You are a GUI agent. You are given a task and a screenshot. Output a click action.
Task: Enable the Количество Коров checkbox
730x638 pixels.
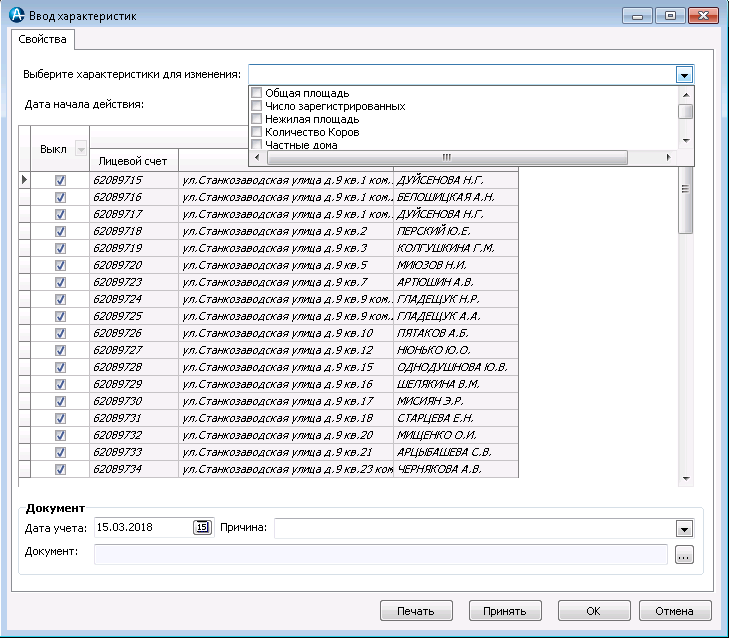click(x=257, y=132)
